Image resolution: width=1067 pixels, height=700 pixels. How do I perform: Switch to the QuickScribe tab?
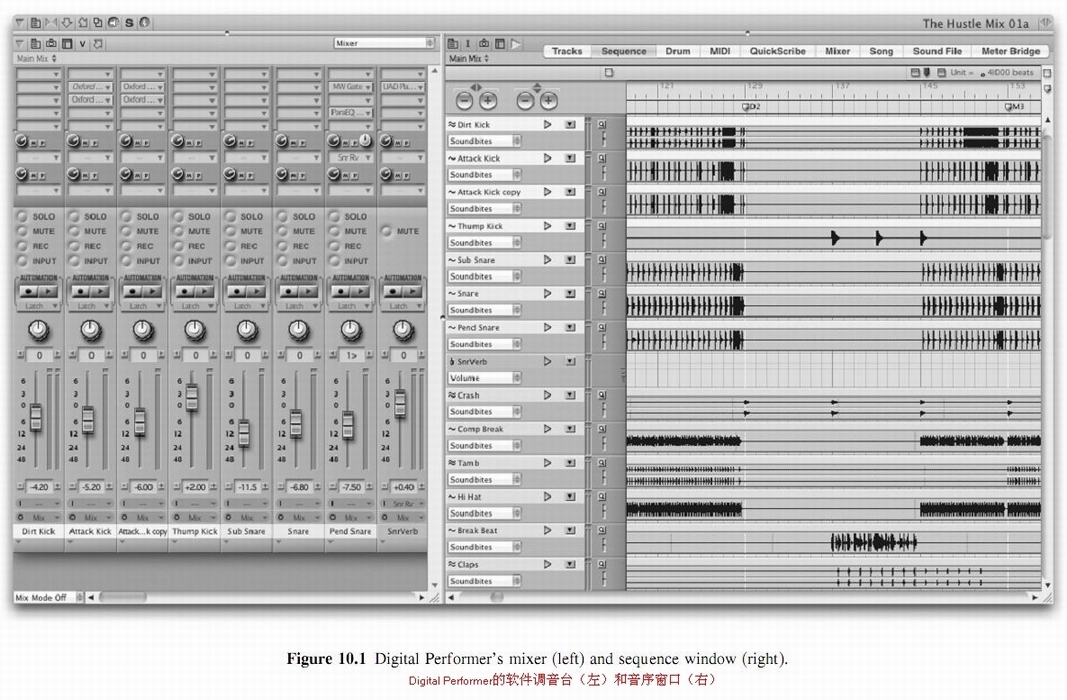pyautogui.click(x=778, y=51)
